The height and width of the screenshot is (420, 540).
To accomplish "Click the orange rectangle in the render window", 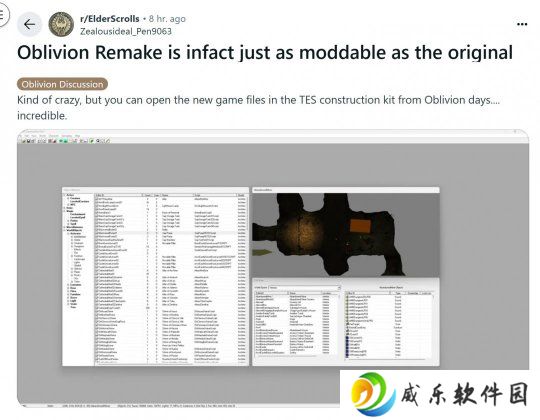I will pos(361,226).
